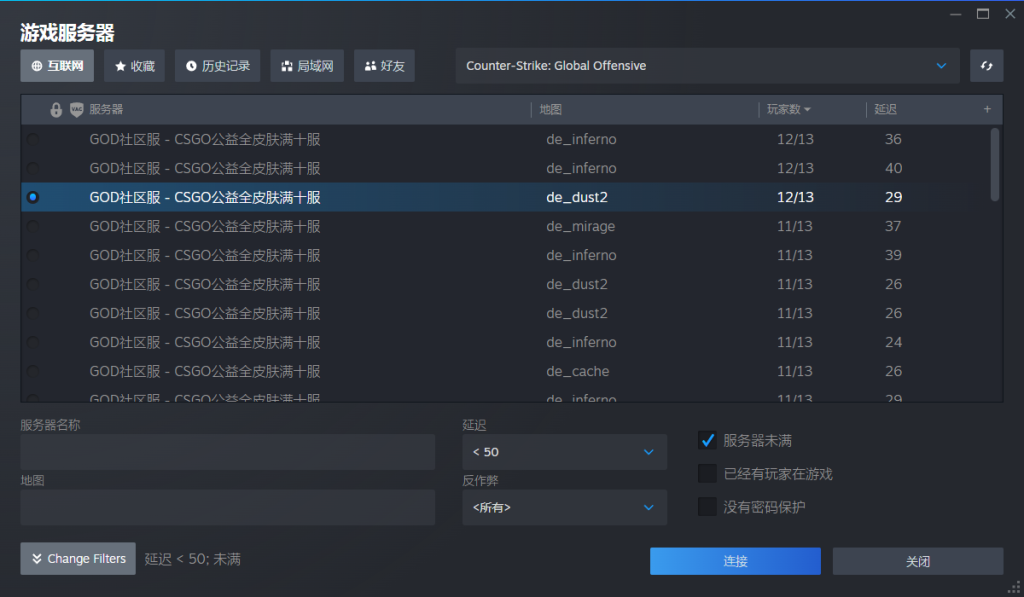Screen dimensions: 1024x597
Task: Close window with the X icon
Action: click(1009, 13)
